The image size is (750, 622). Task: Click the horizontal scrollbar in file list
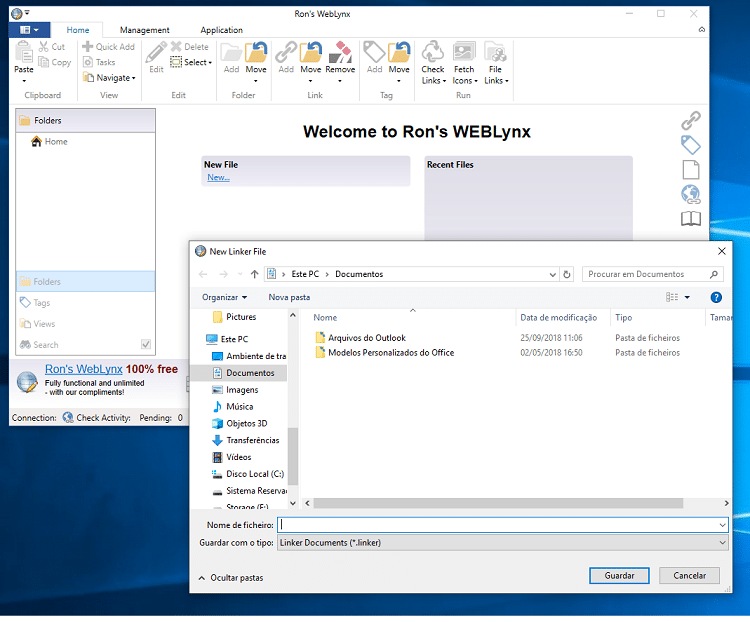pos(498,503)
